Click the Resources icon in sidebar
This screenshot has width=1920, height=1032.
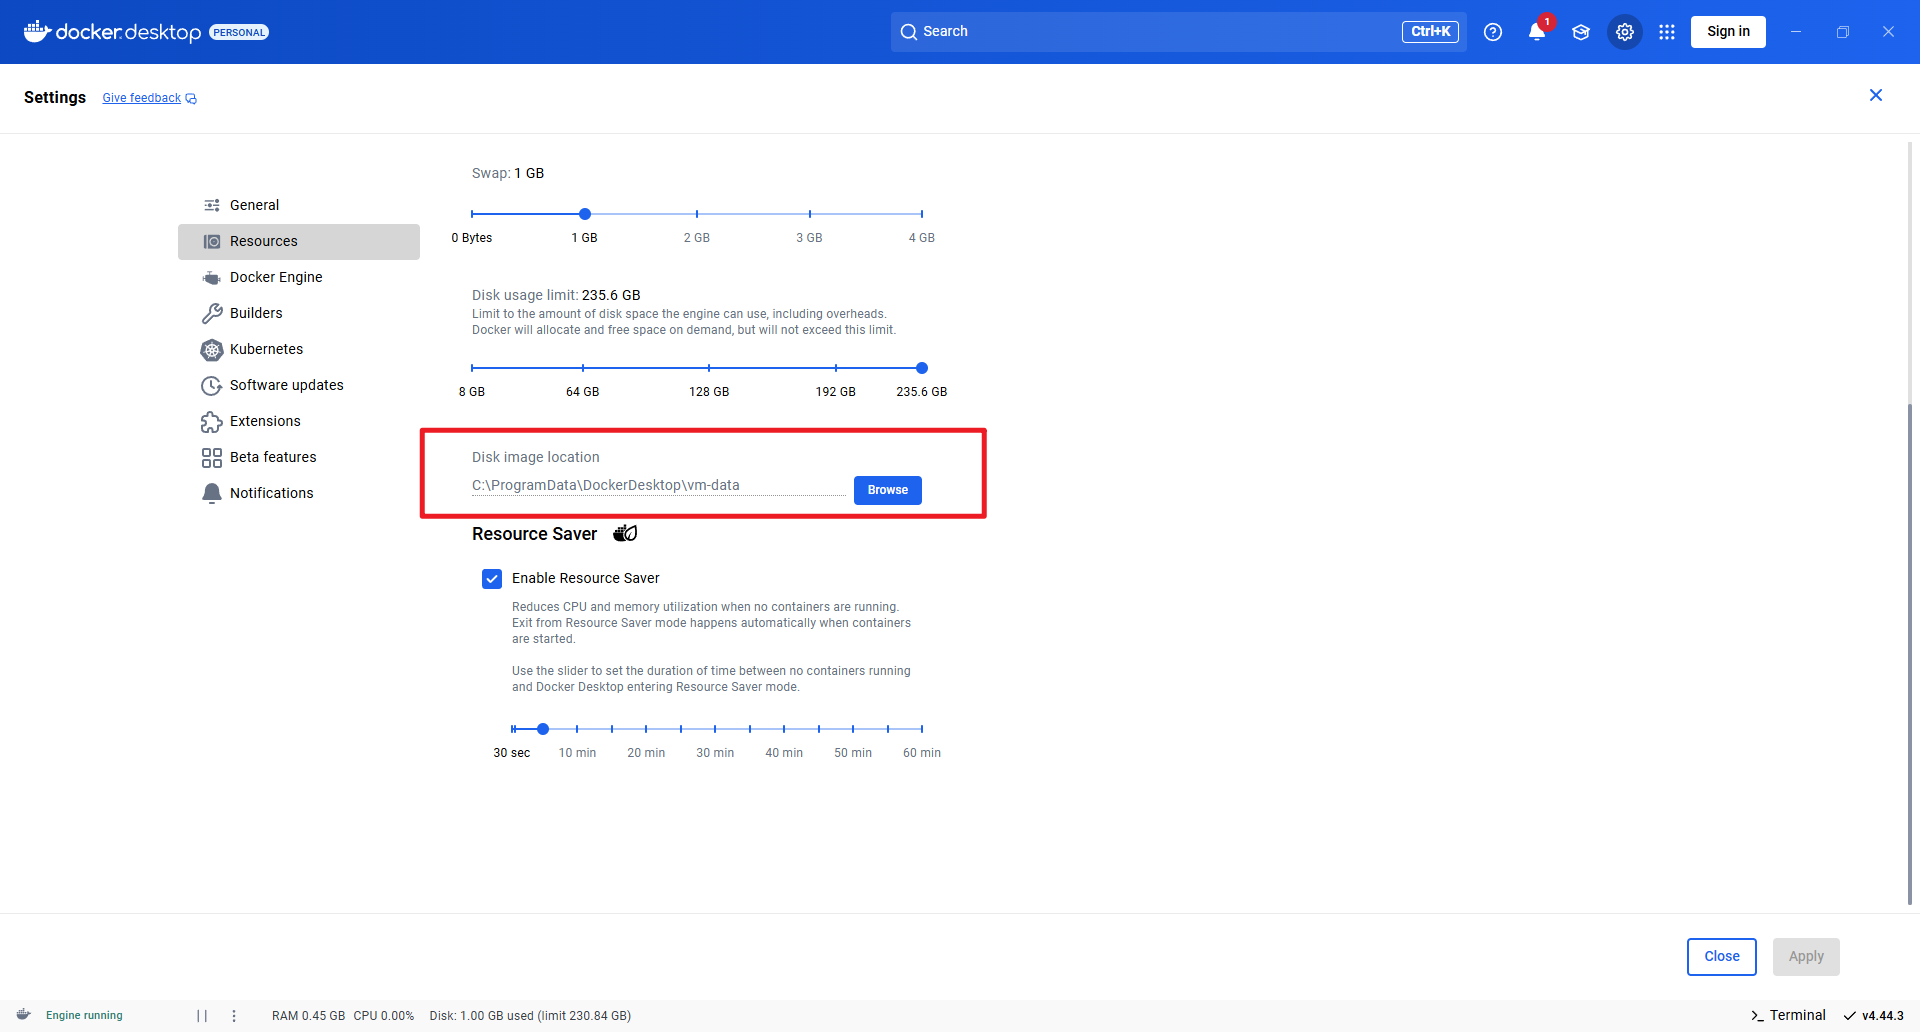[x=212, y=241]
